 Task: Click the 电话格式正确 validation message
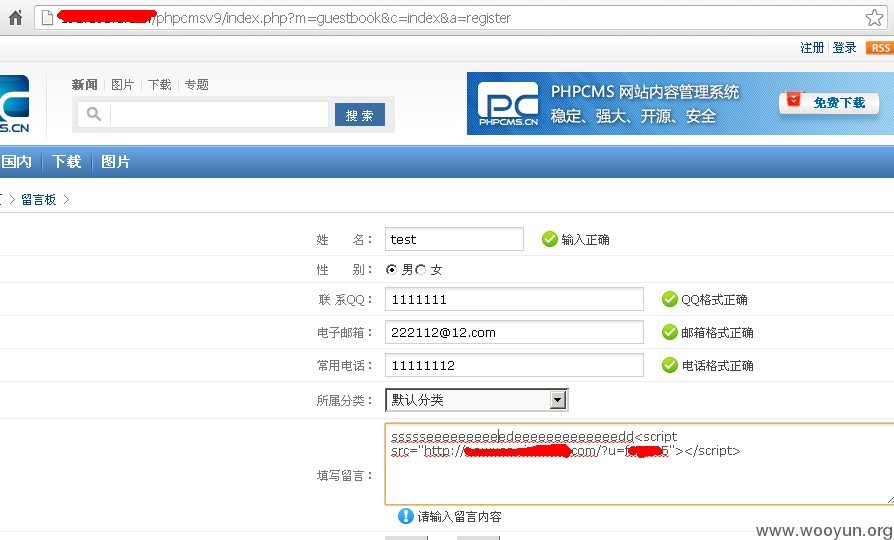point(717,366)
